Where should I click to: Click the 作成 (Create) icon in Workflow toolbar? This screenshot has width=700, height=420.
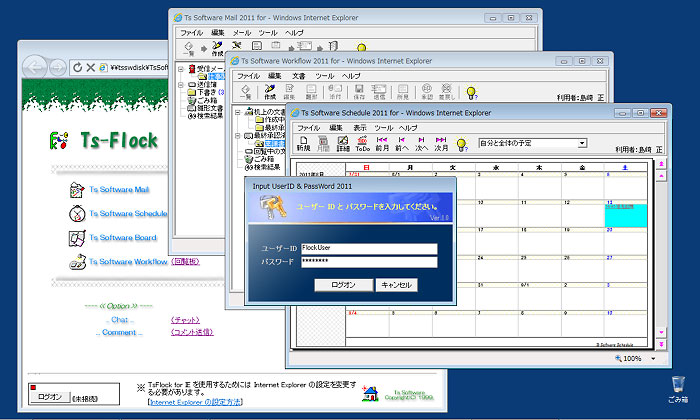point(267,93)
